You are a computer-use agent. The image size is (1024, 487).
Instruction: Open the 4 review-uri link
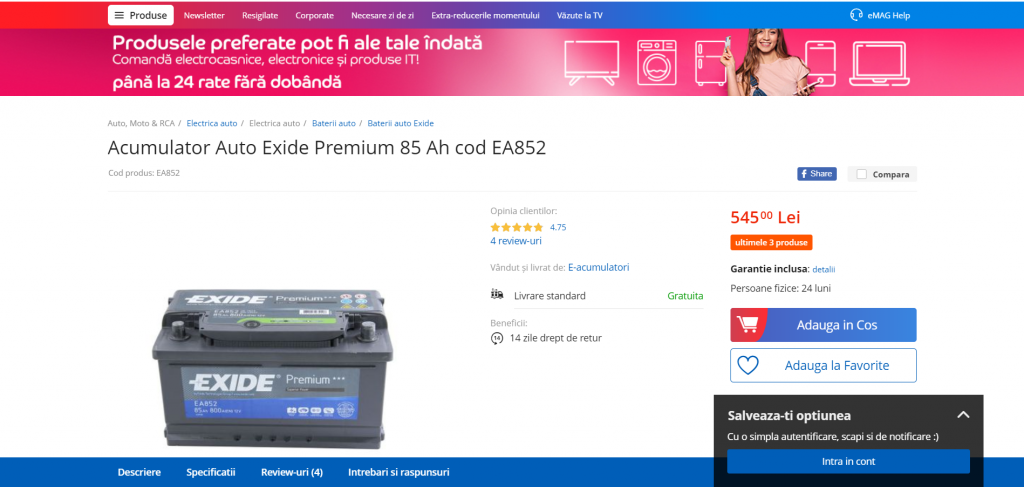516,241
